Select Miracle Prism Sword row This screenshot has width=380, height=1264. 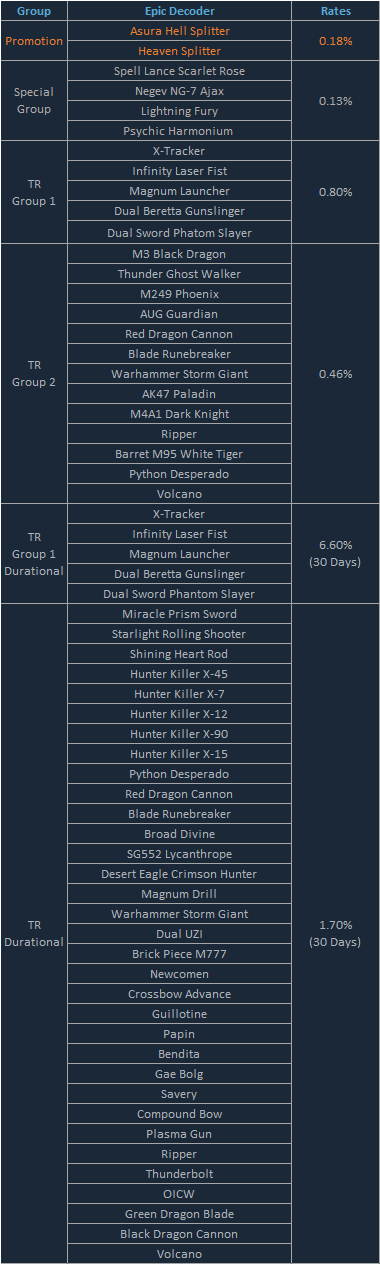coord(180,614)
